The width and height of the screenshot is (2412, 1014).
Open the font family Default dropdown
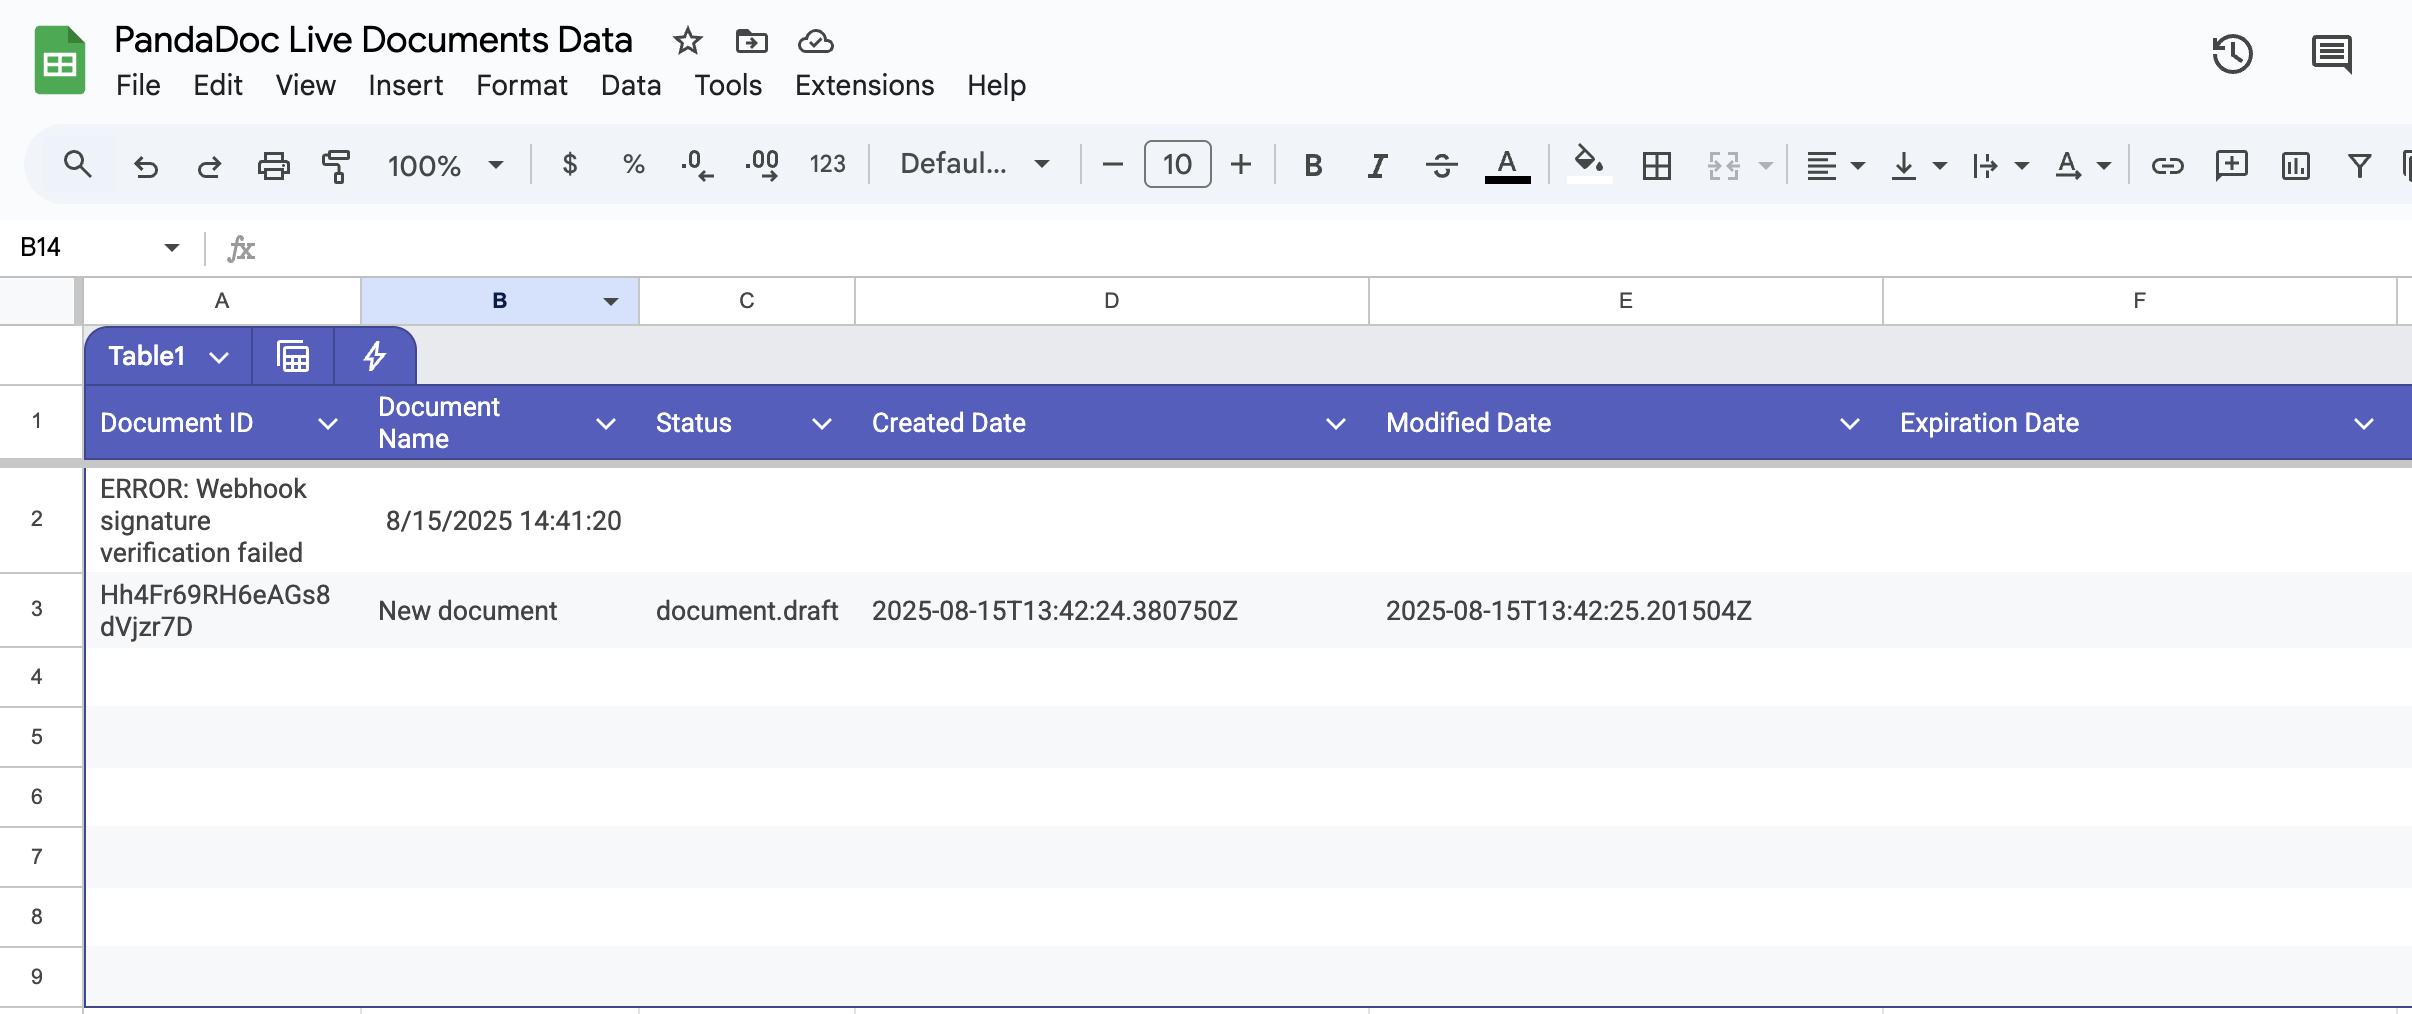click(x=975, y=164)
